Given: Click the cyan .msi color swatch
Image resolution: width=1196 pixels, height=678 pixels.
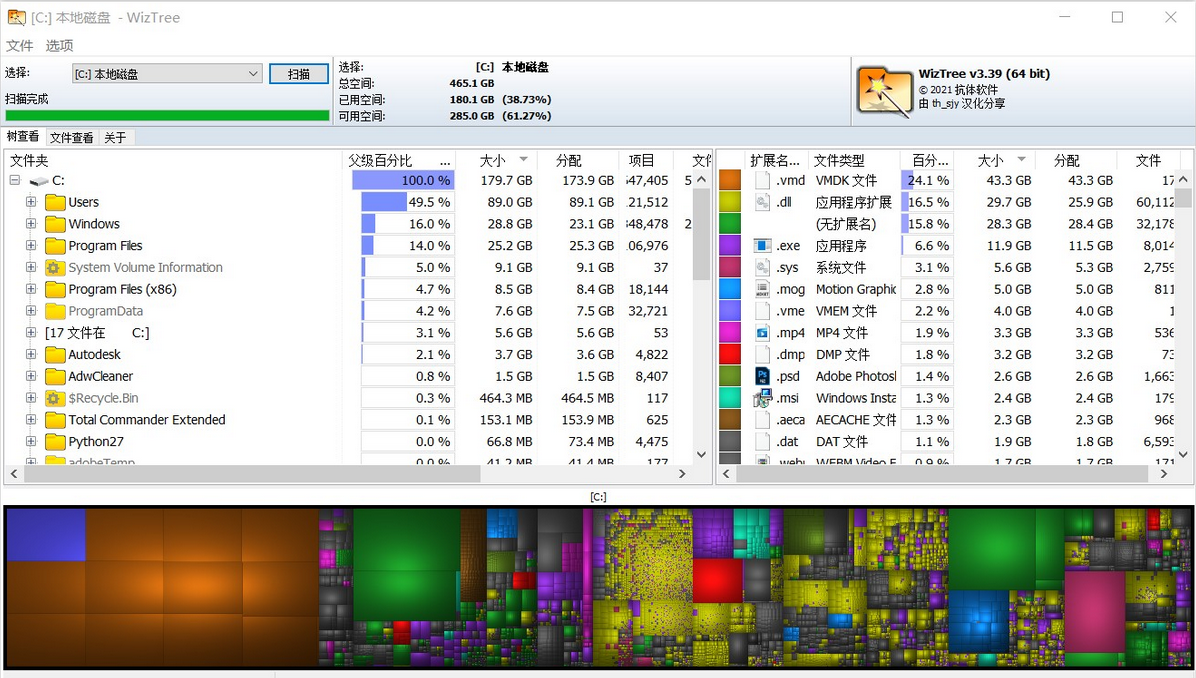Looking at the screenshot, I should coord(730,398).
